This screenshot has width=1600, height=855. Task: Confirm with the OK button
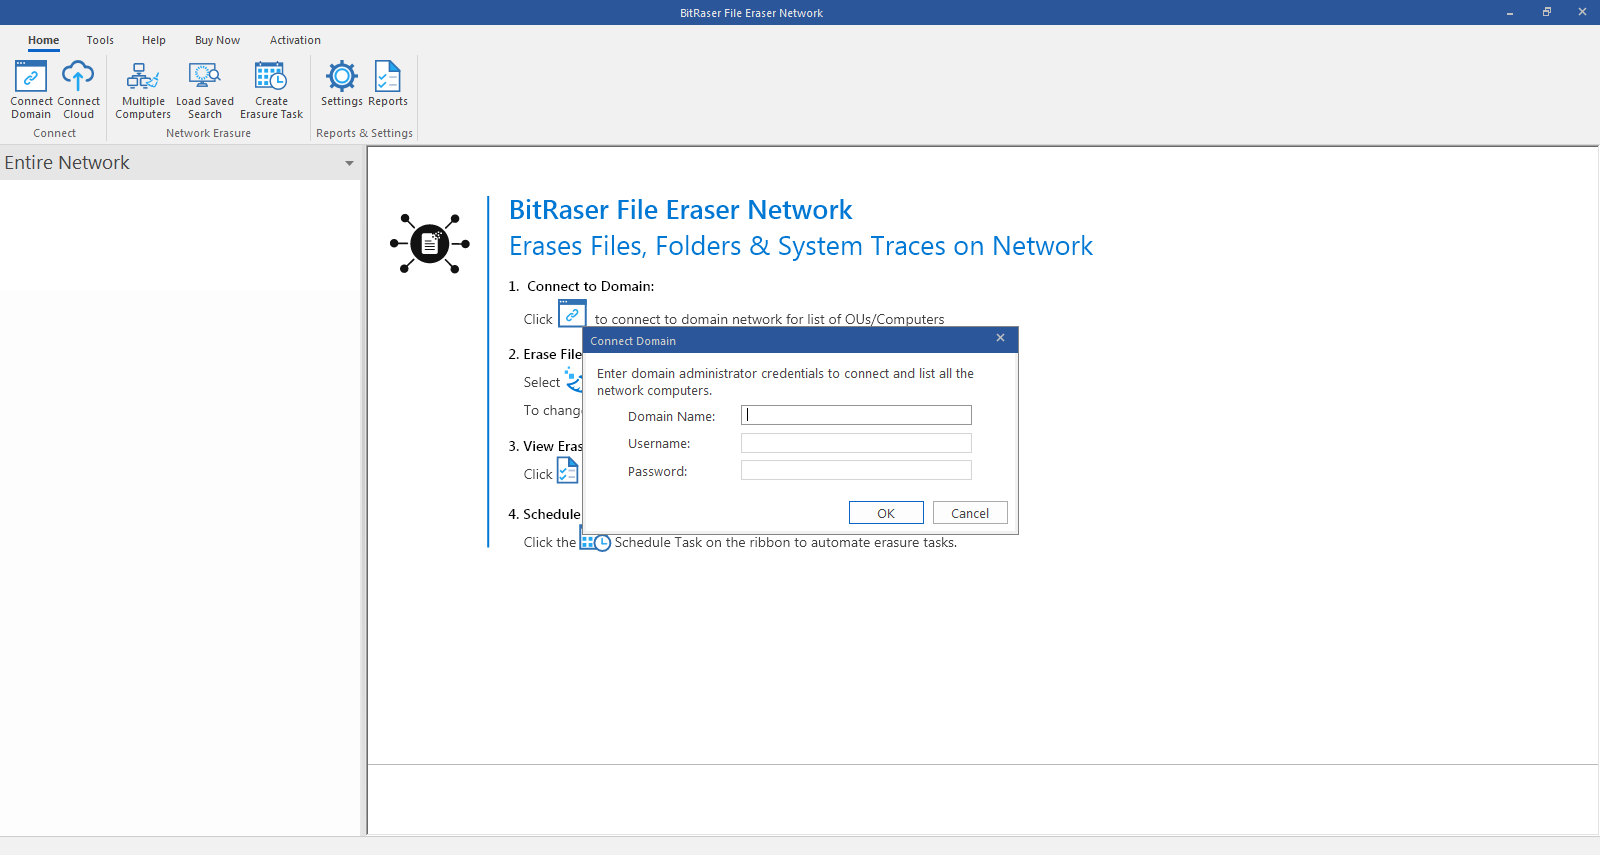886,513
